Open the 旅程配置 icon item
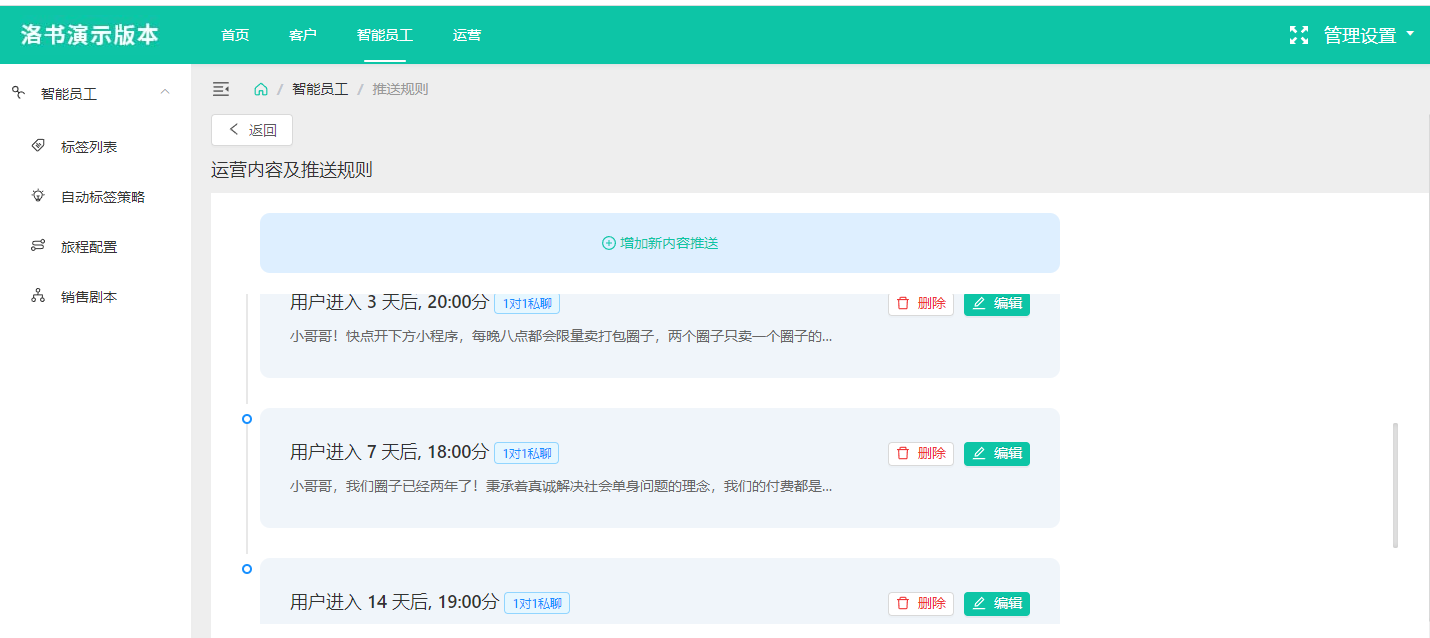 click(38, 246)
